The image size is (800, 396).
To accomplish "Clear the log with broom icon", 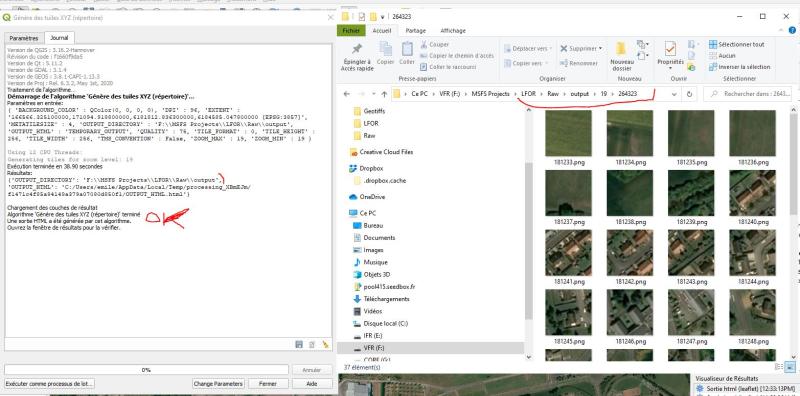I will (x=326, y=344).
